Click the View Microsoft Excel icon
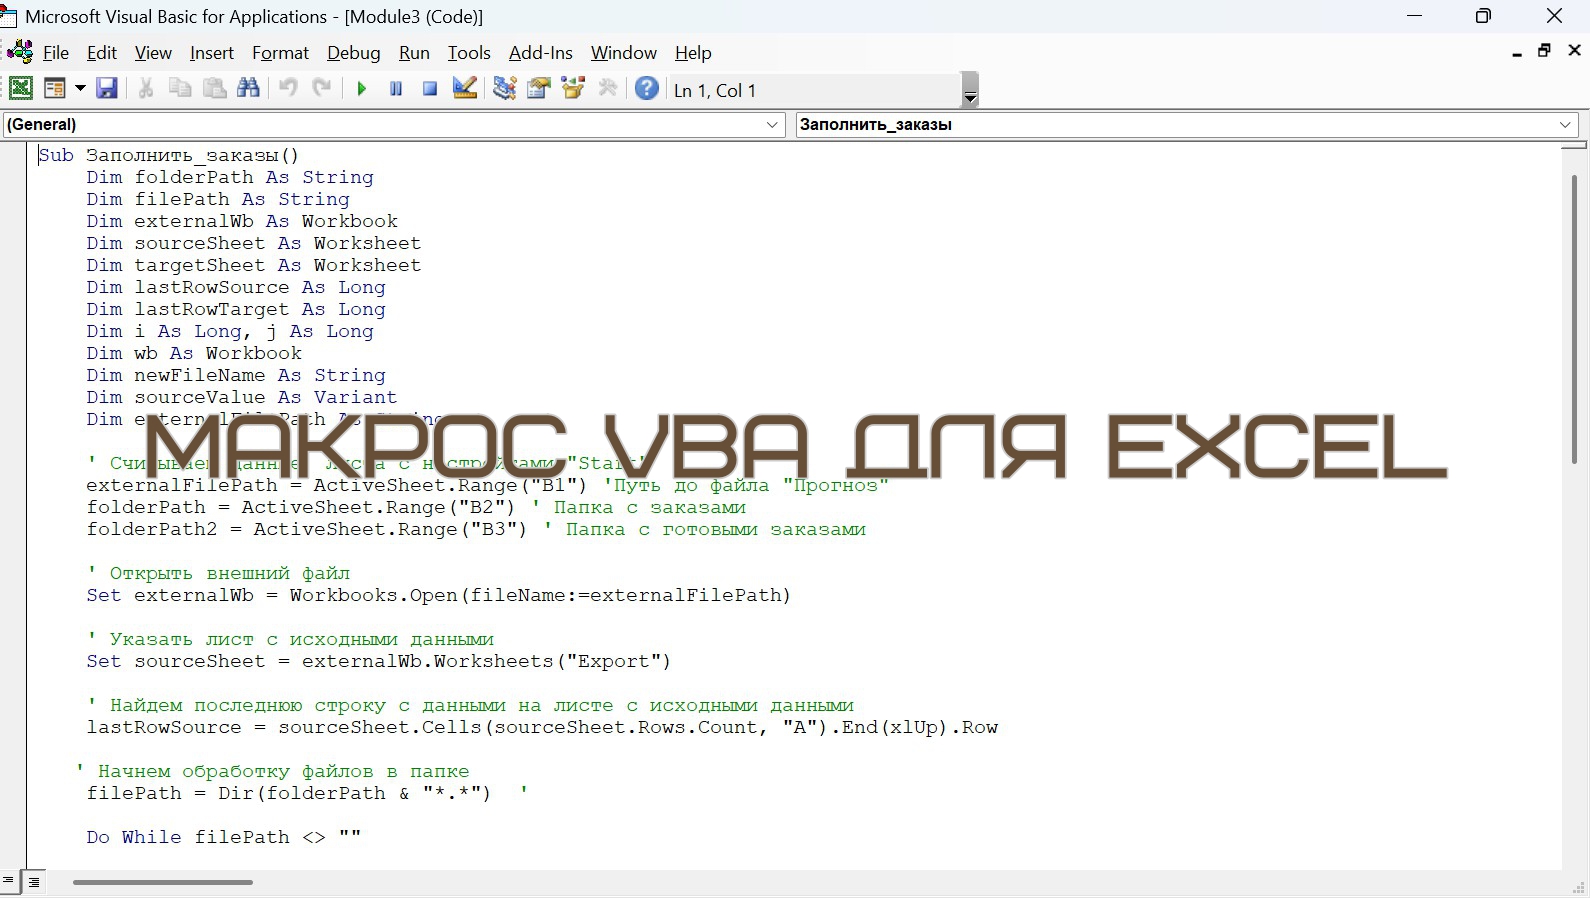 tap(20, 89)
